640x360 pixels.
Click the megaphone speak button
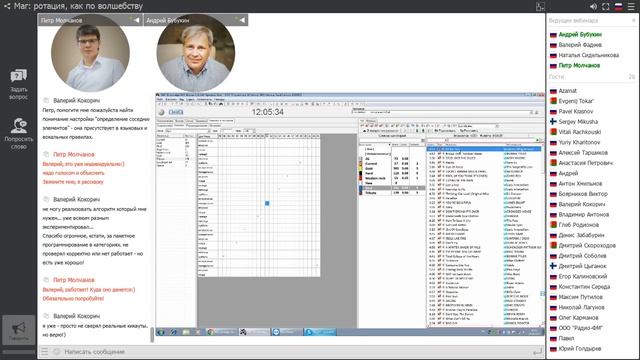point(18,330)
